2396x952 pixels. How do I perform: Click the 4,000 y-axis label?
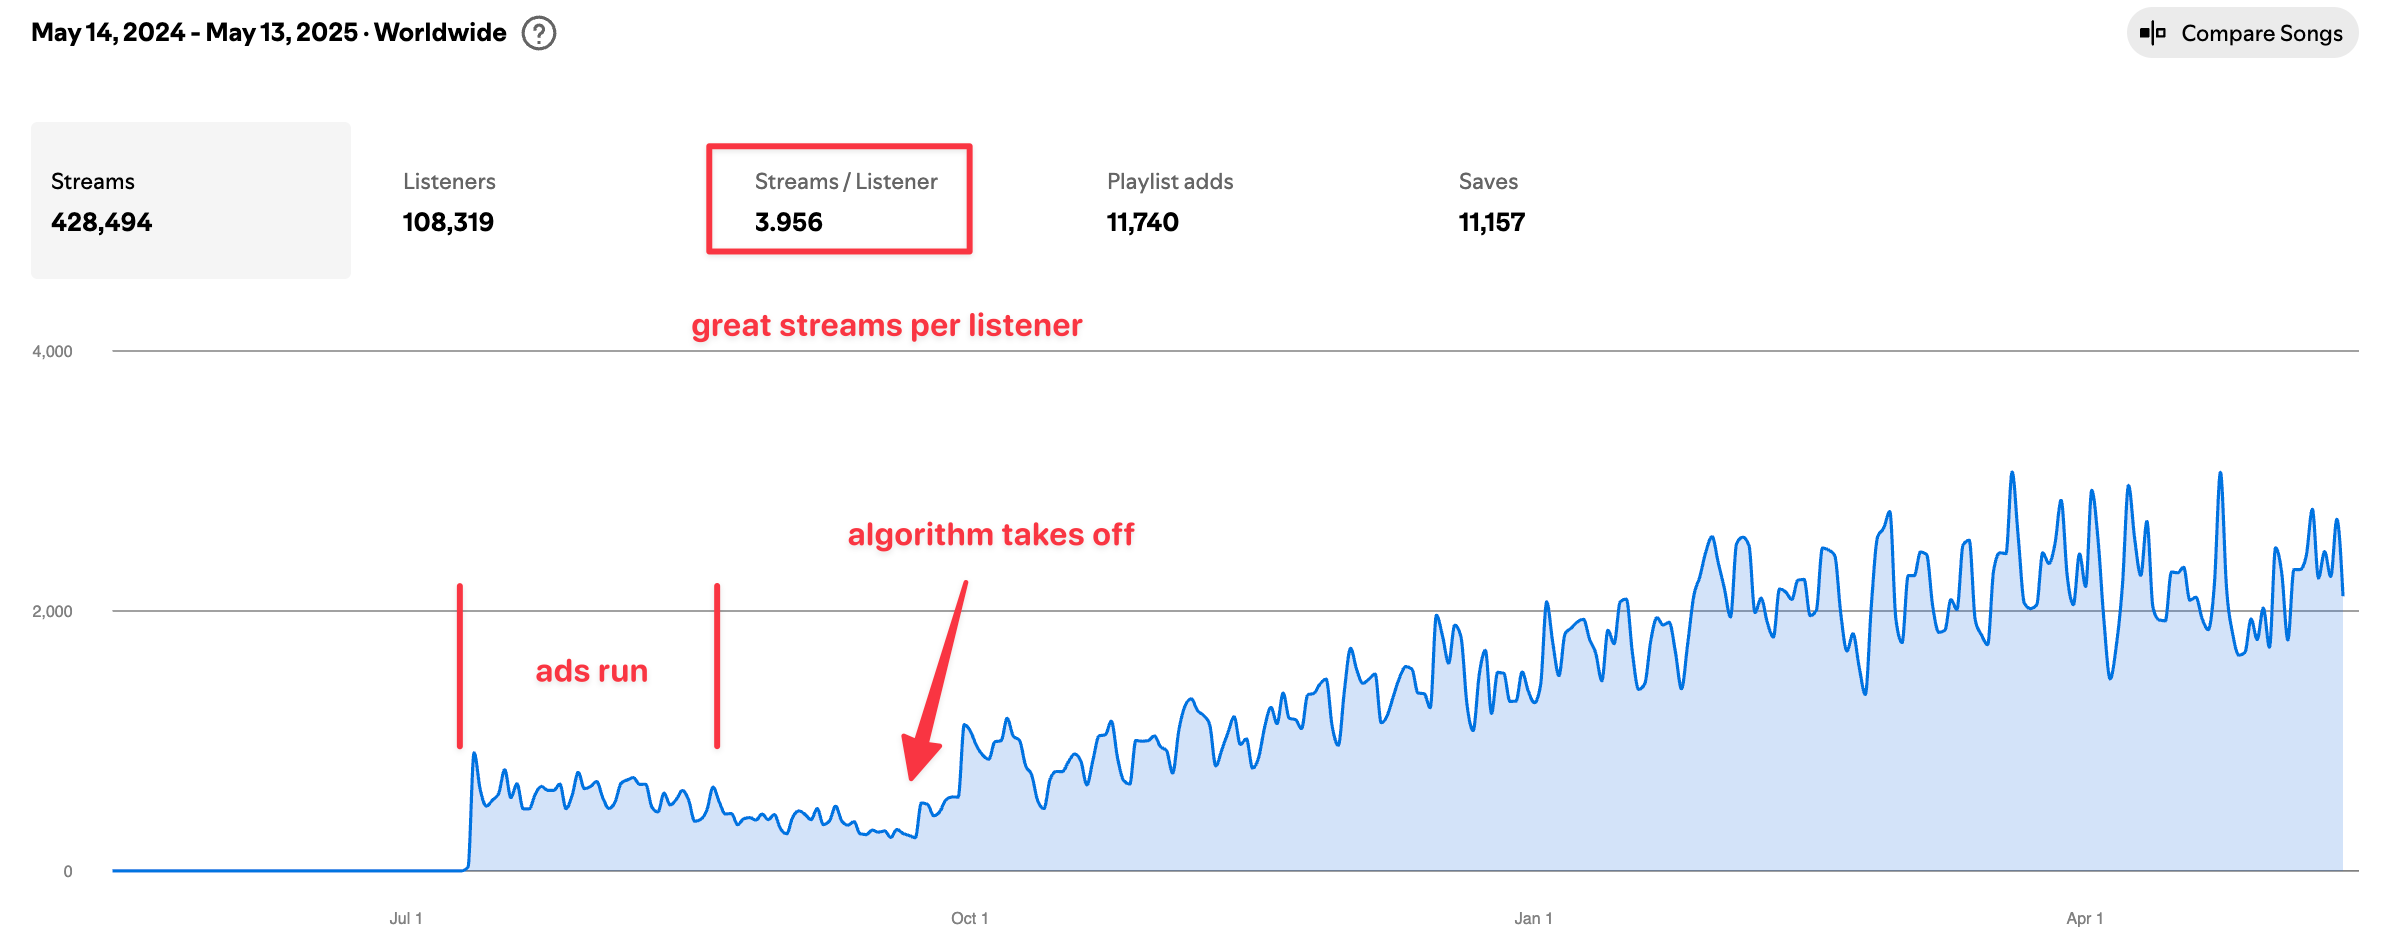pos(52,351)
